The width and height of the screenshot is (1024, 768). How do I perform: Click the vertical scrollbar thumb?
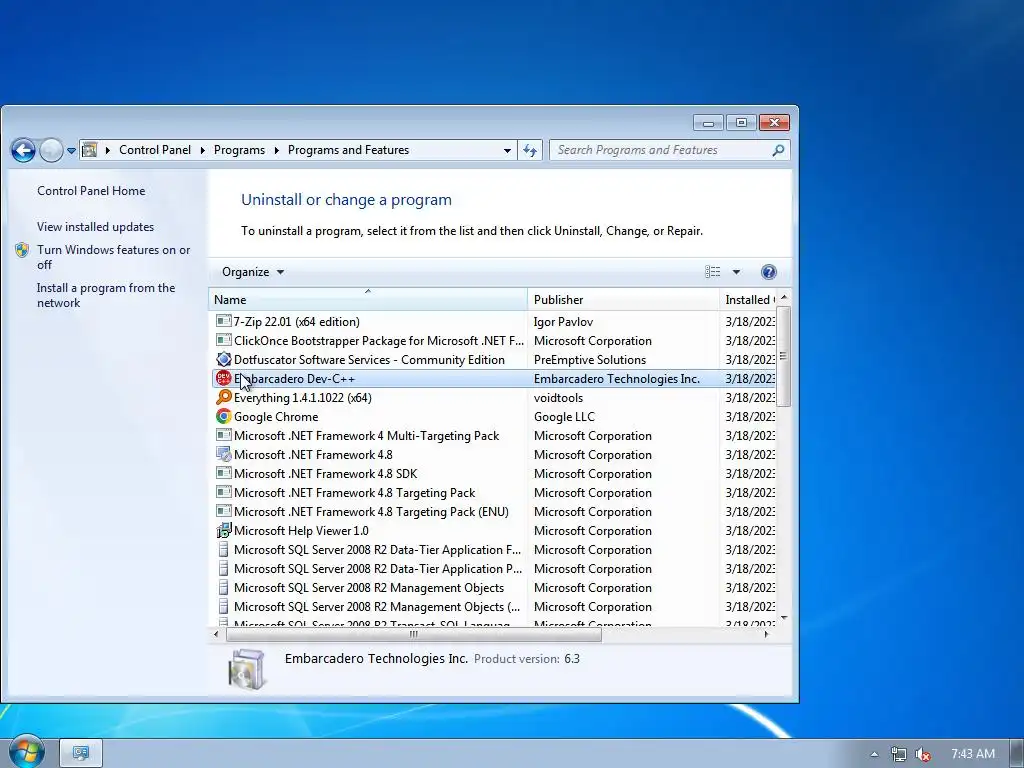pyautogui.click(x=784, y=356)
